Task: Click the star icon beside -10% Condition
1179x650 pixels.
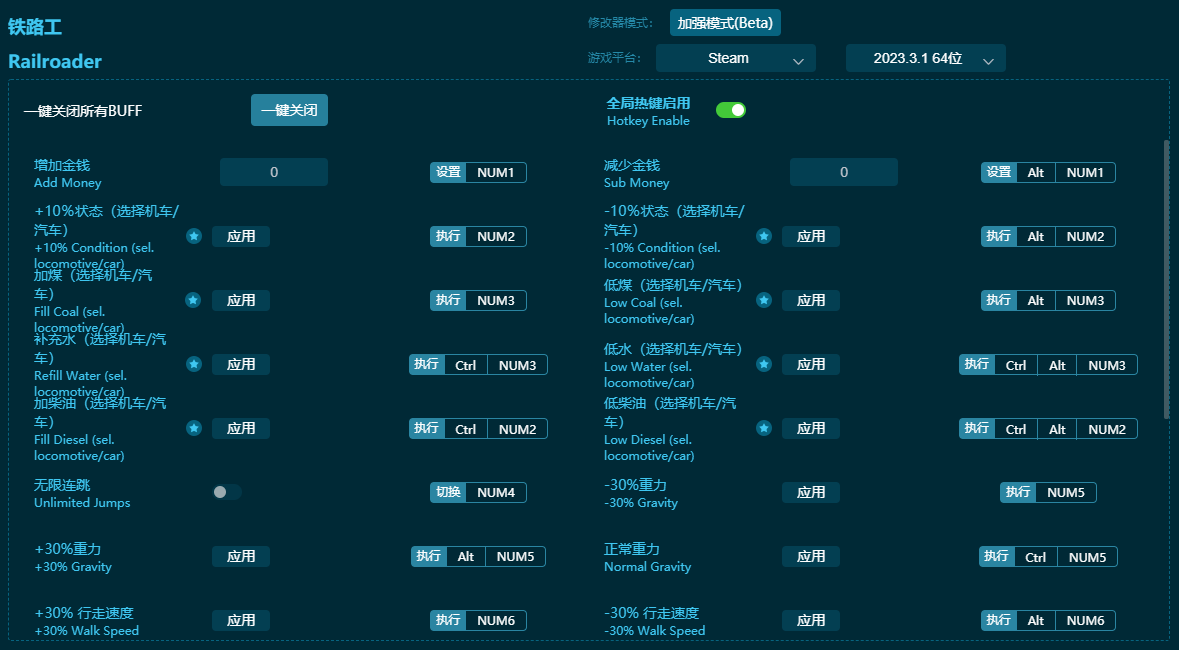Action: click(x=764, y=236)
